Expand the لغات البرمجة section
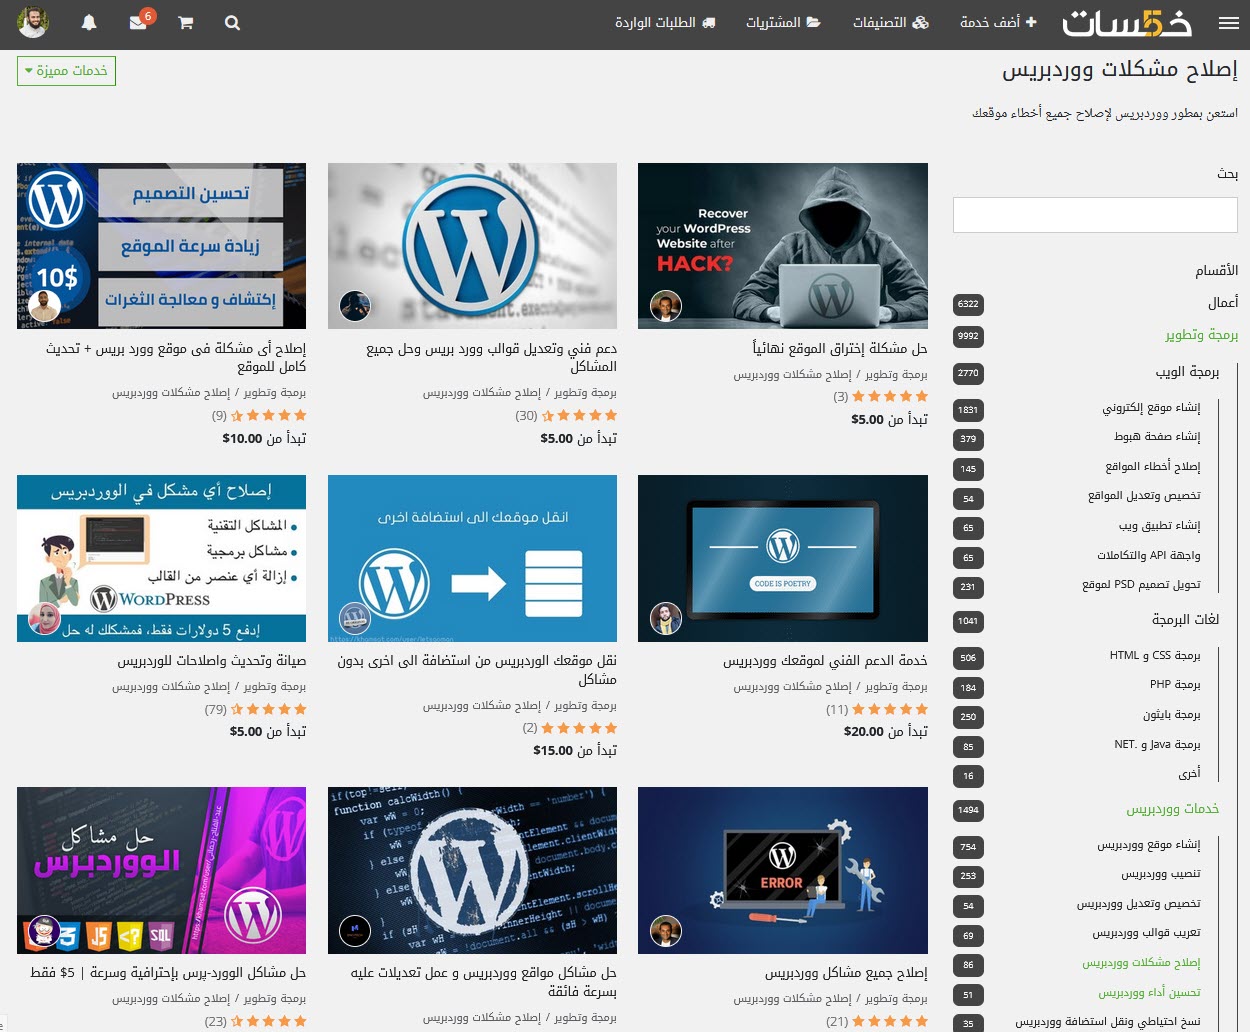 tap(1185, 620)
